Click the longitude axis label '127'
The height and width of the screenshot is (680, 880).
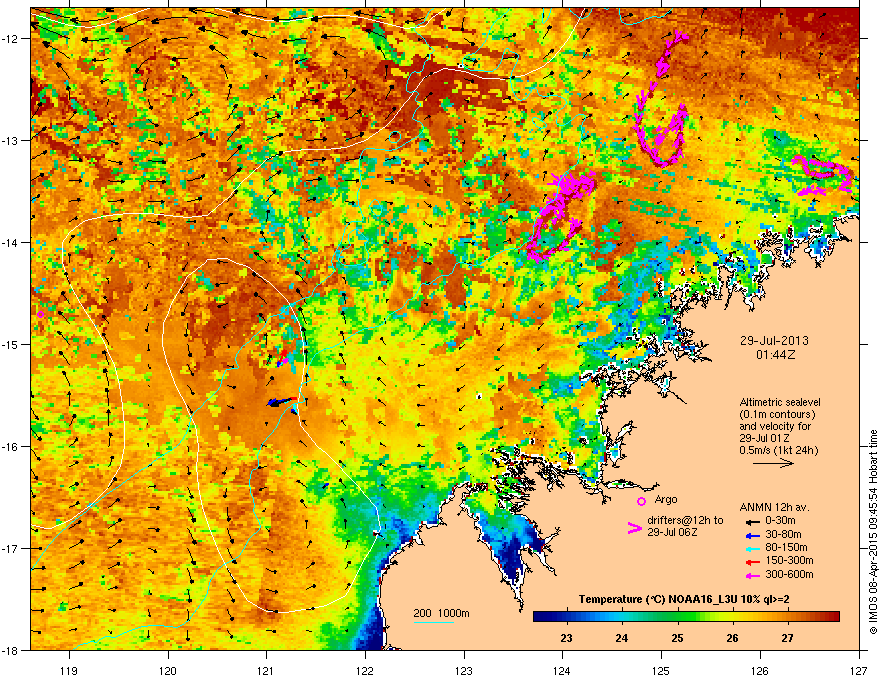[859, 670]
